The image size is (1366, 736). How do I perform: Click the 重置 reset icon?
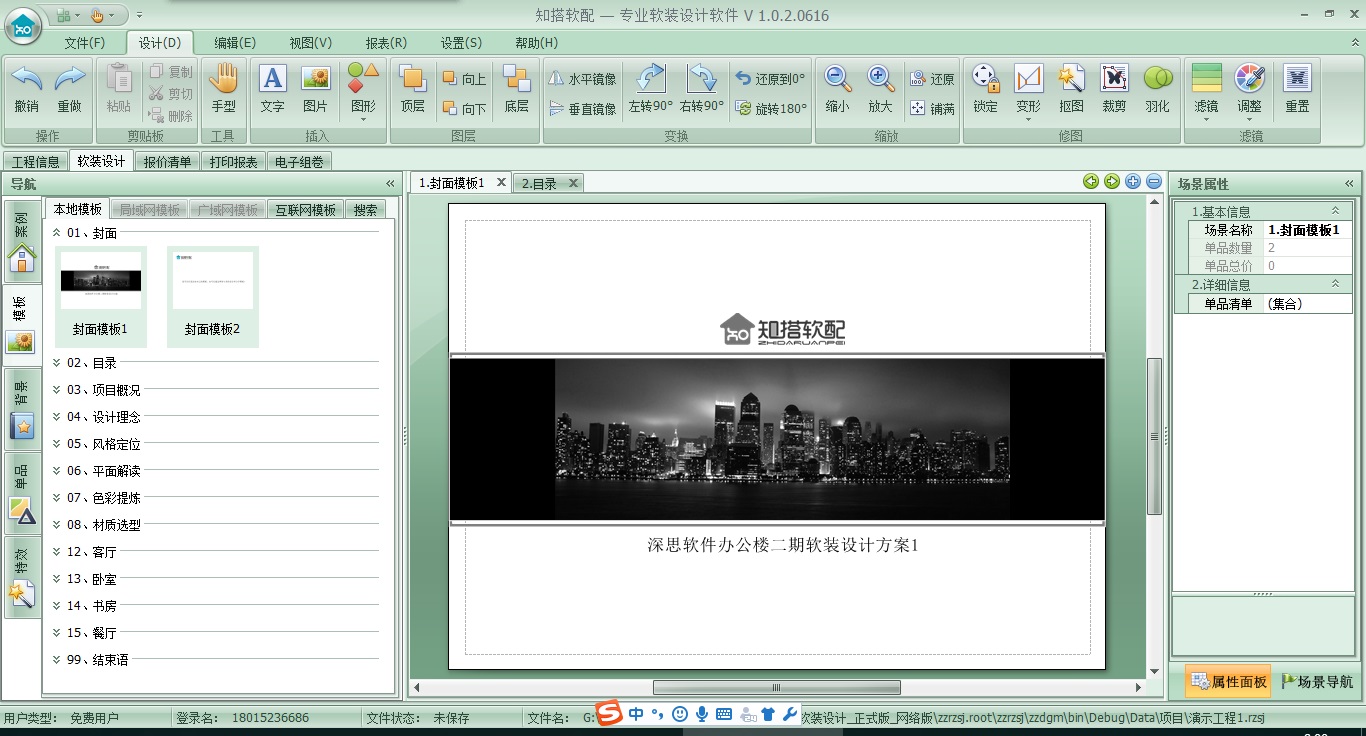click(1297, 88)
